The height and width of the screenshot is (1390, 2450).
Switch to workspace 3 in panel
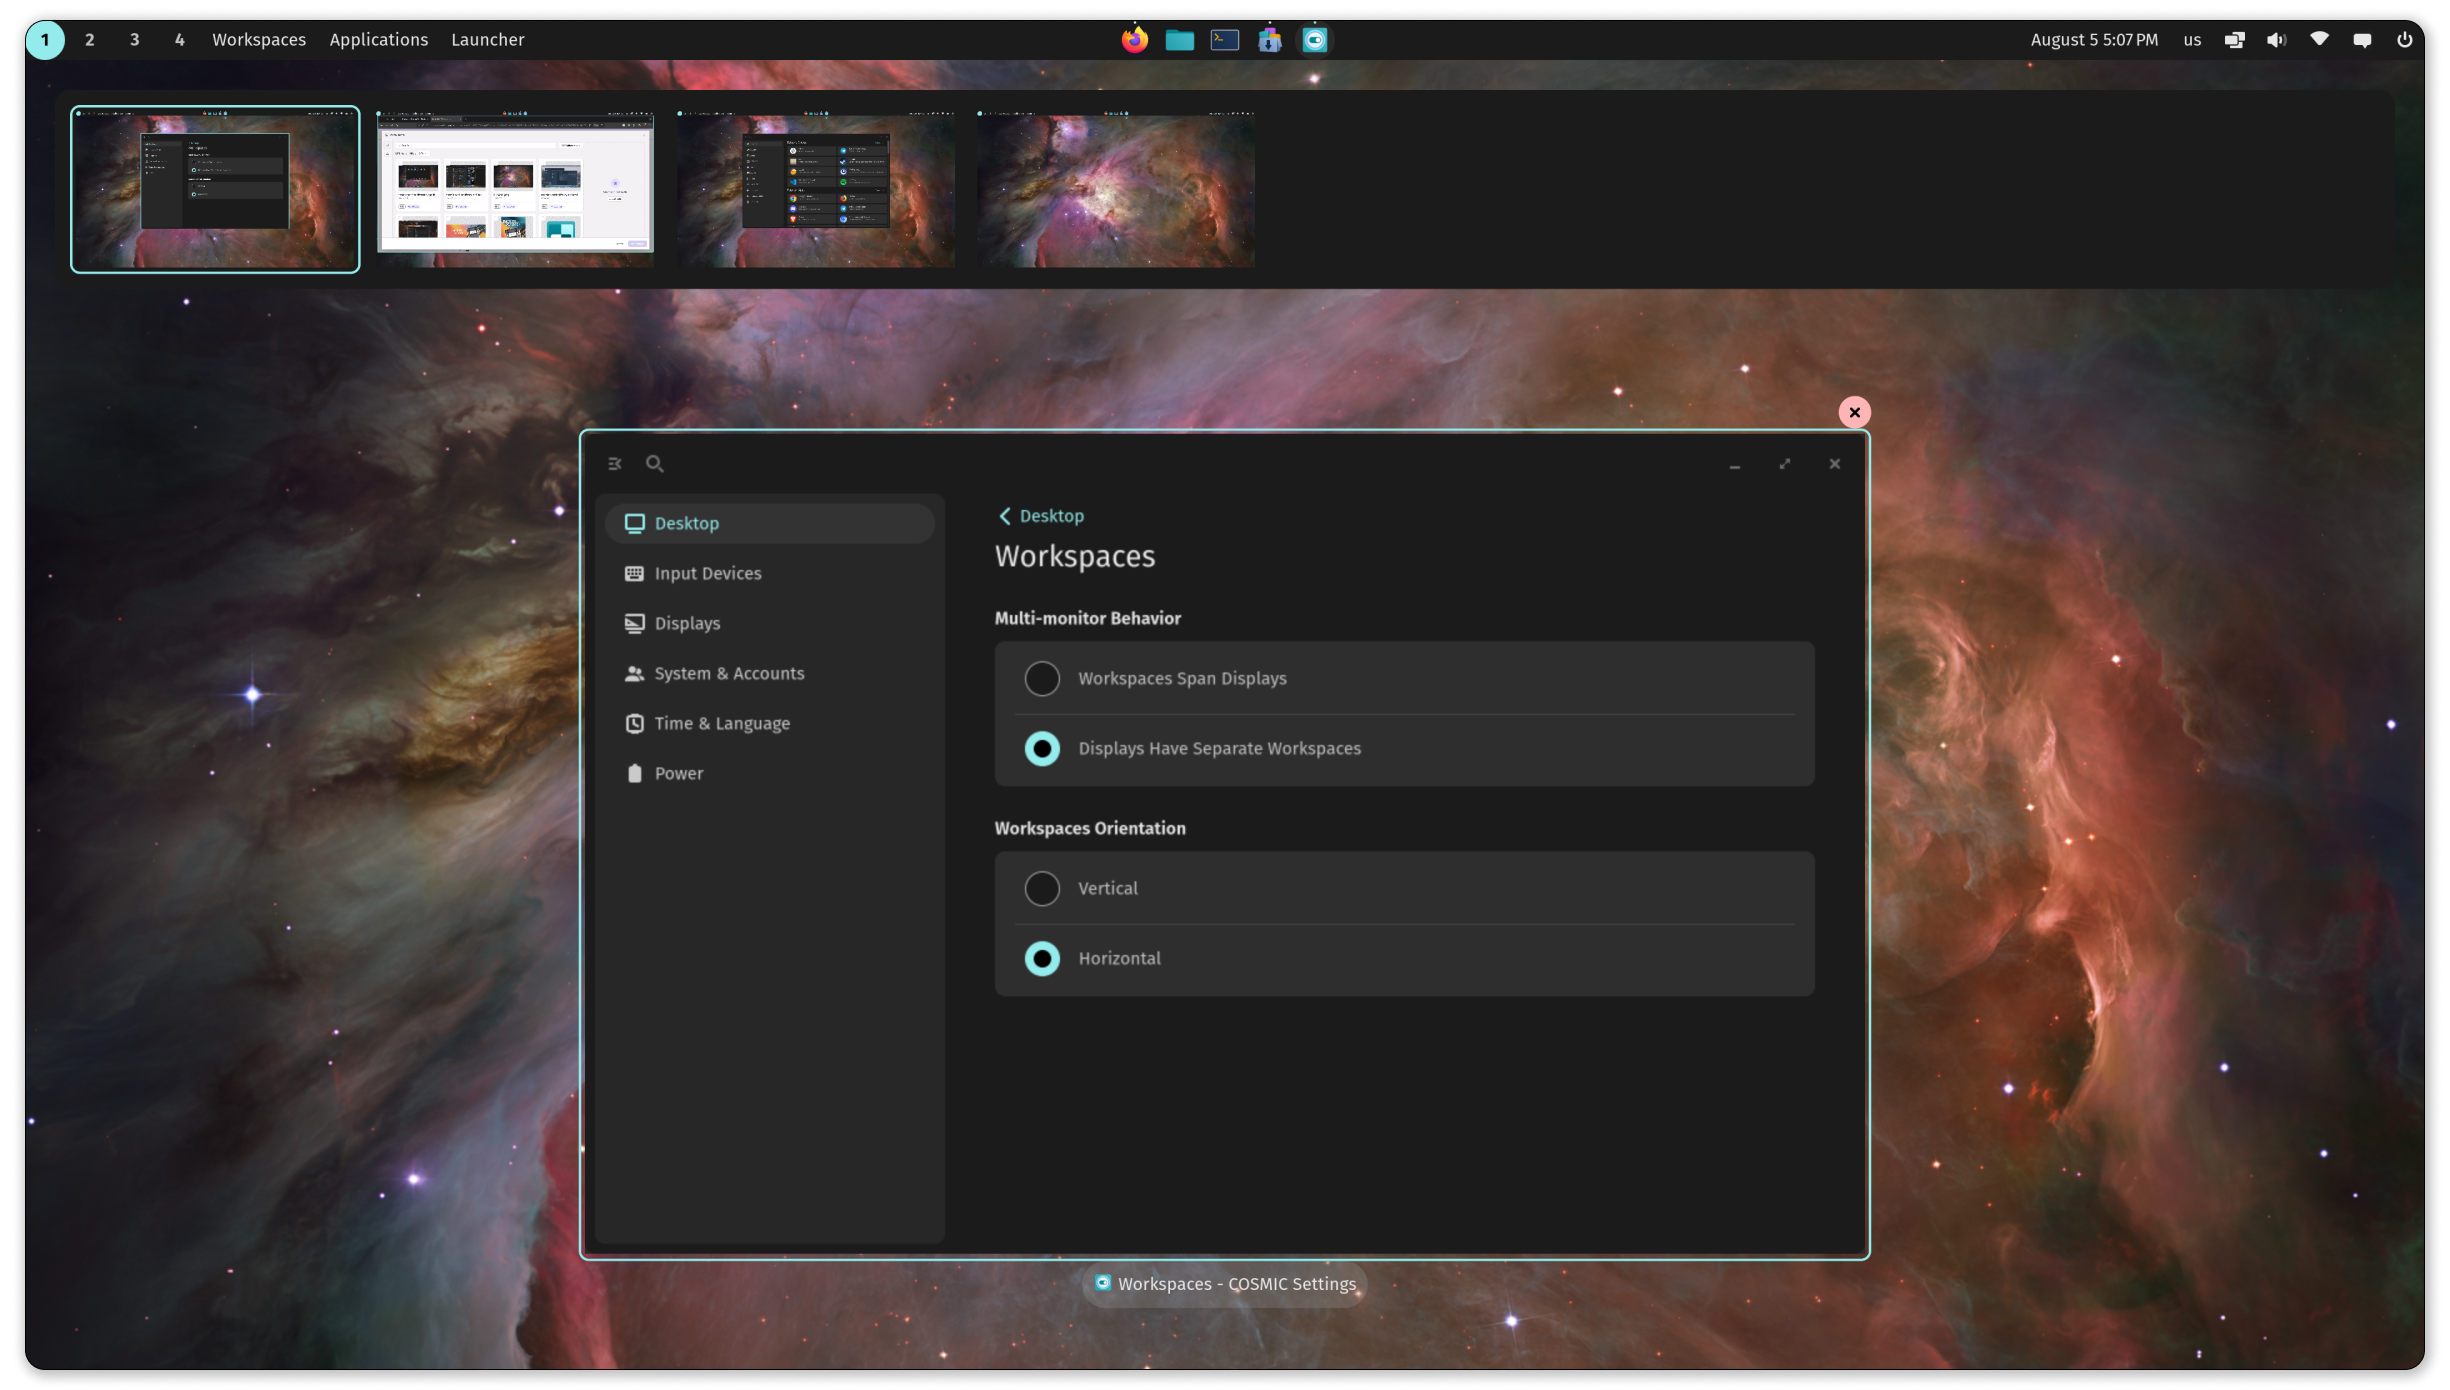[134, 40]
